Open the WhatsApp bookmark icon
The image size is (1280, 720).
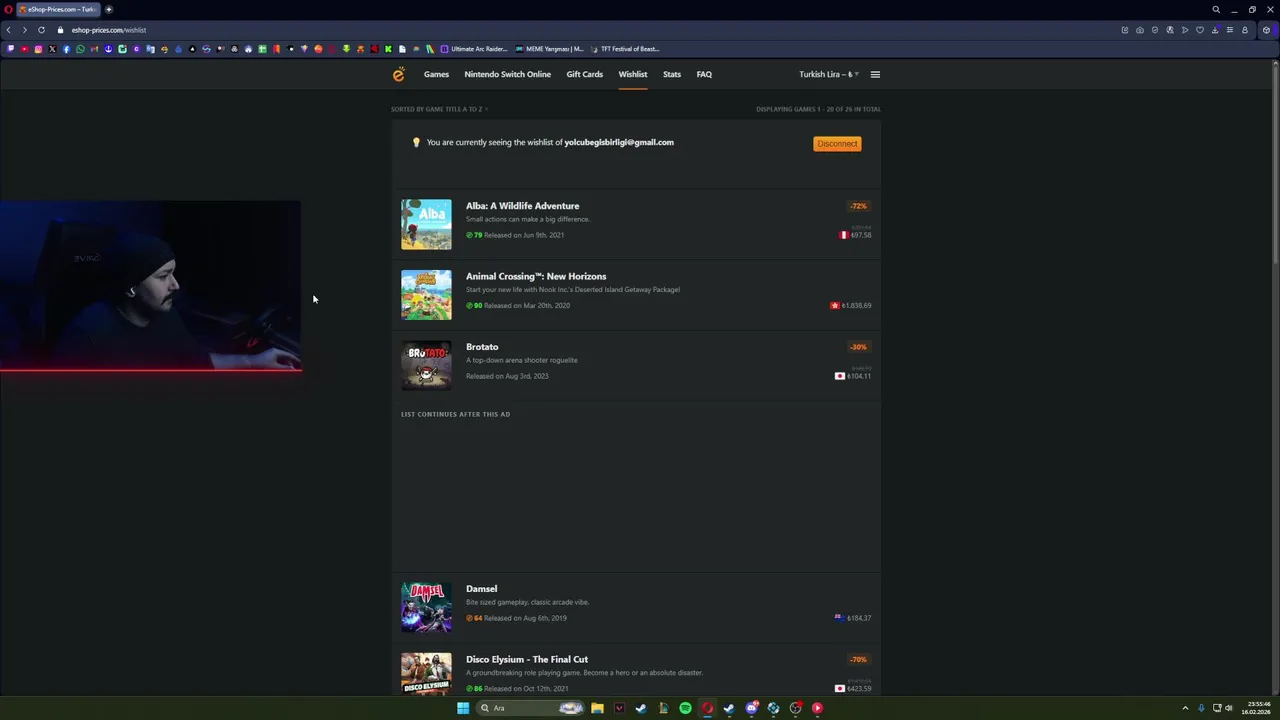(80, 49)
